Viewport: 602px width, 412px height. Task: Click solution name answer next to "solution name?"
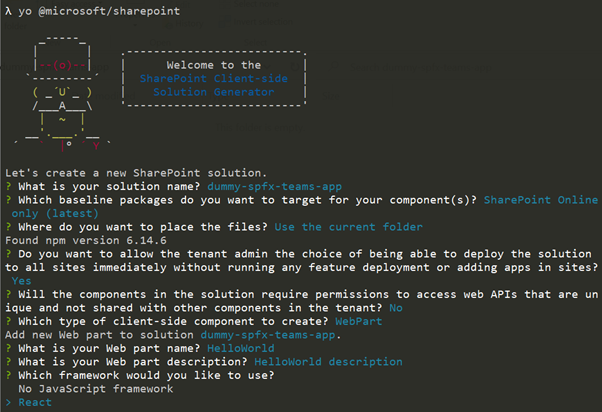pos(275,187)
